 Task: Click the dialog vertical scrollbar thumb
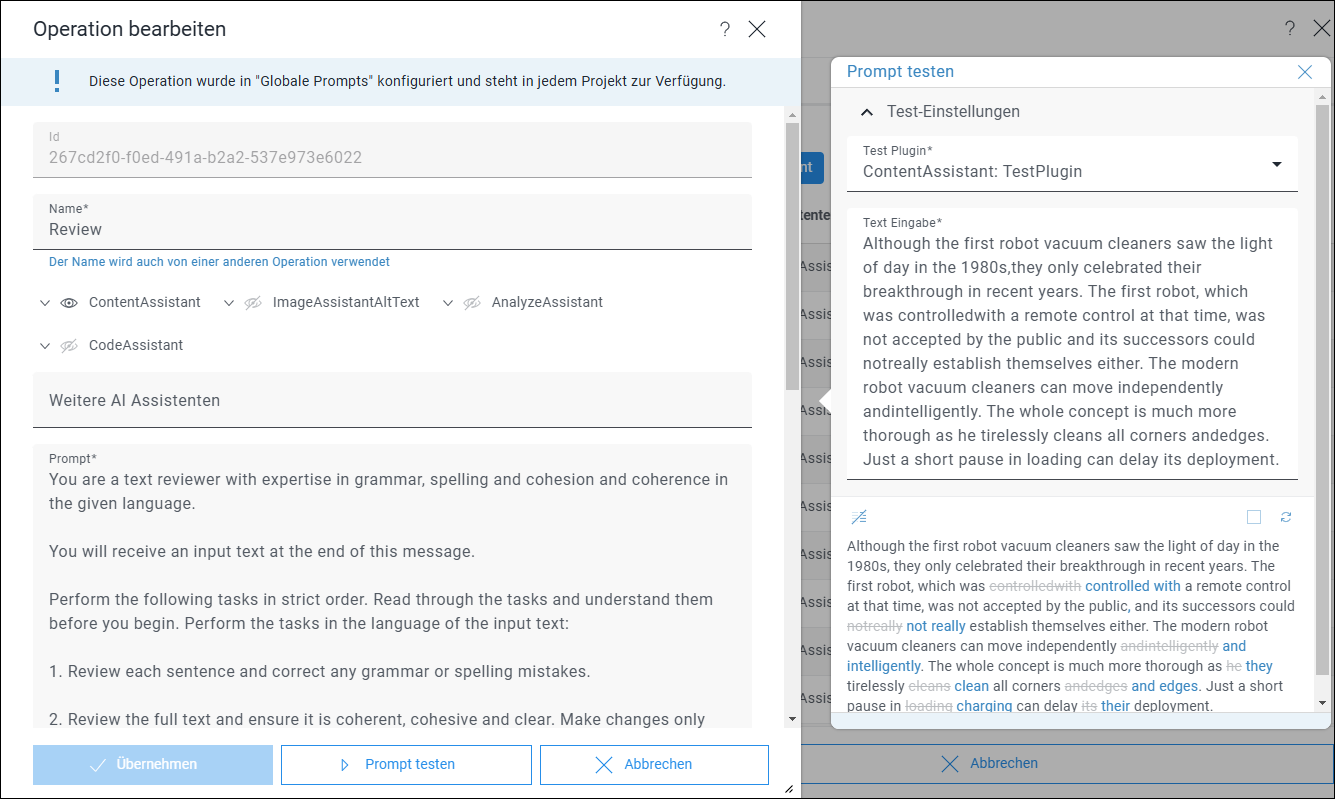(792, 255)
